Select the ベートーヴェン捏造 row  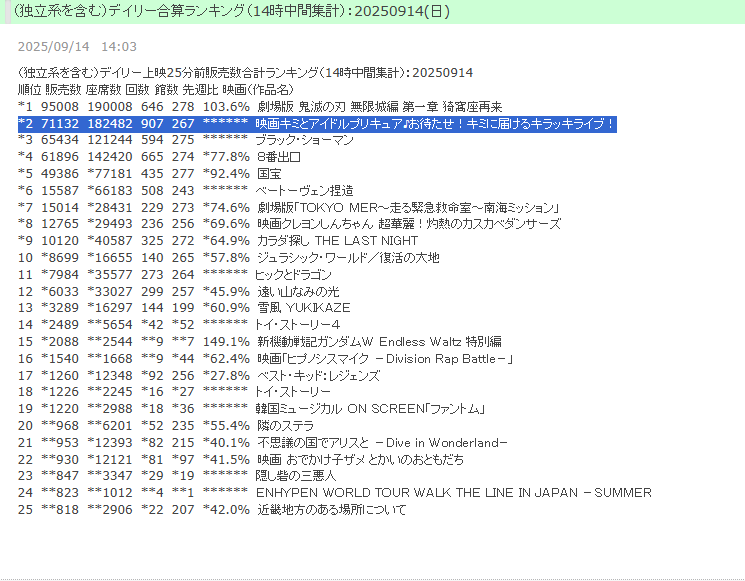coord(186,190)
